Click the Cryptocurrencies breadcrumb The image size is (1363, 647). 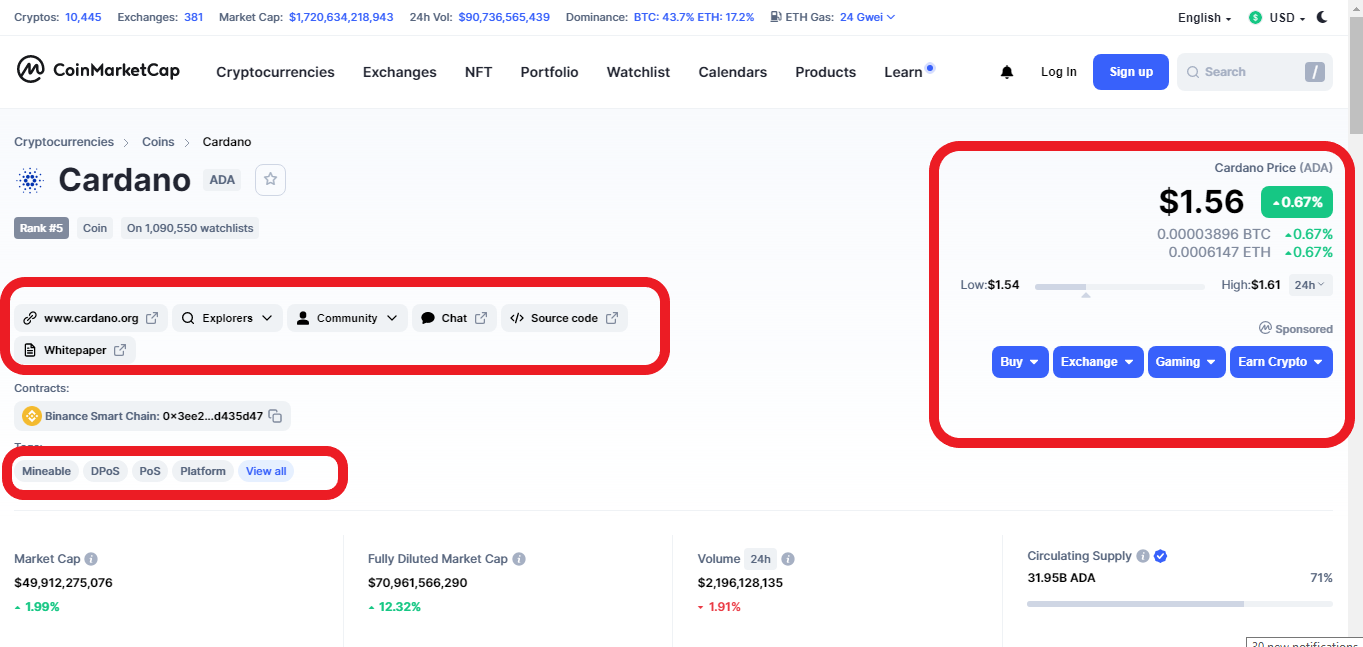64,142
